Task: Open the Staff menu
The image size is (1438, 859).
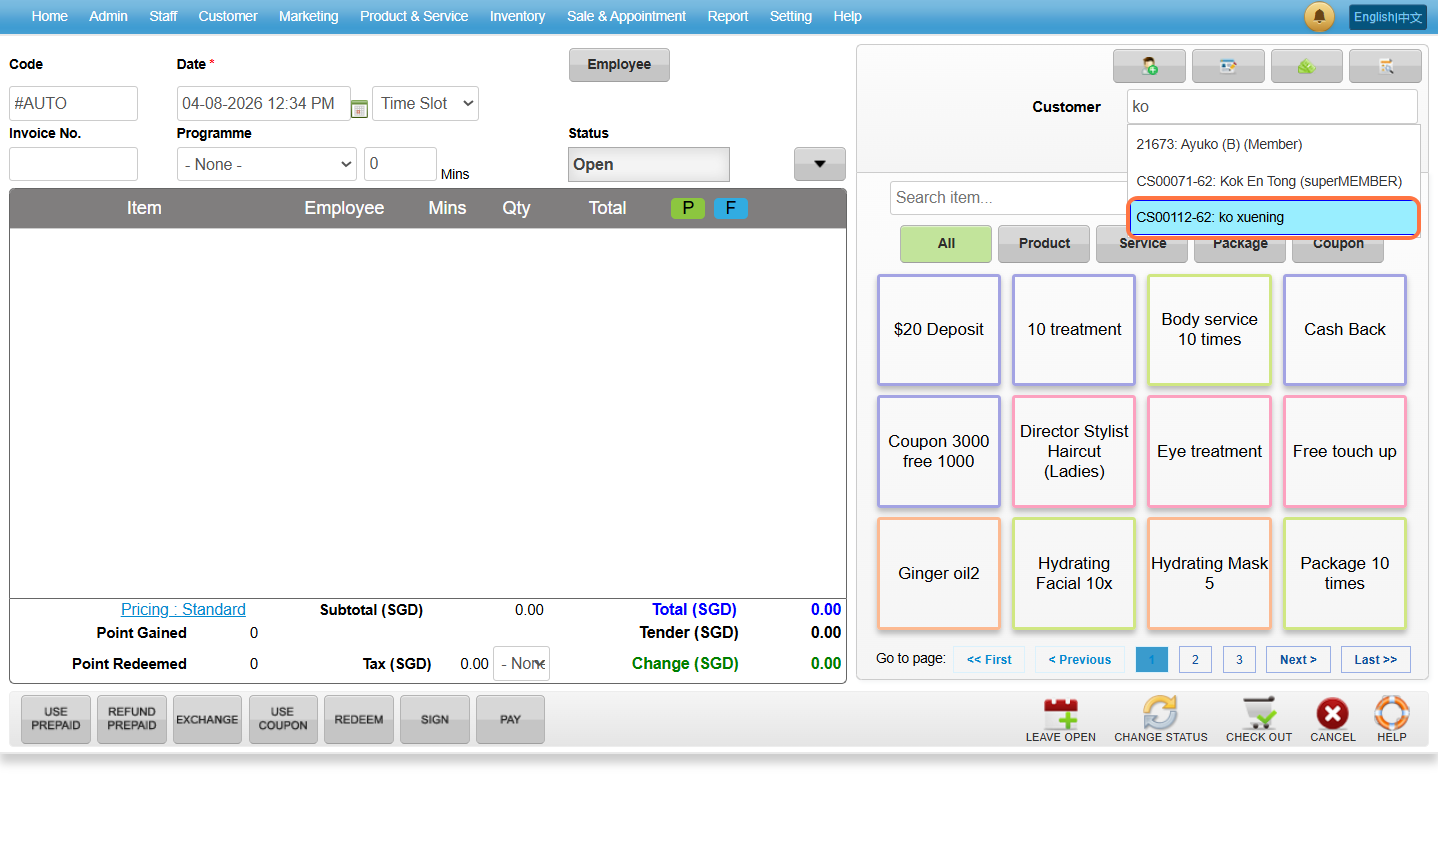Action: click(x=163, y=16)
